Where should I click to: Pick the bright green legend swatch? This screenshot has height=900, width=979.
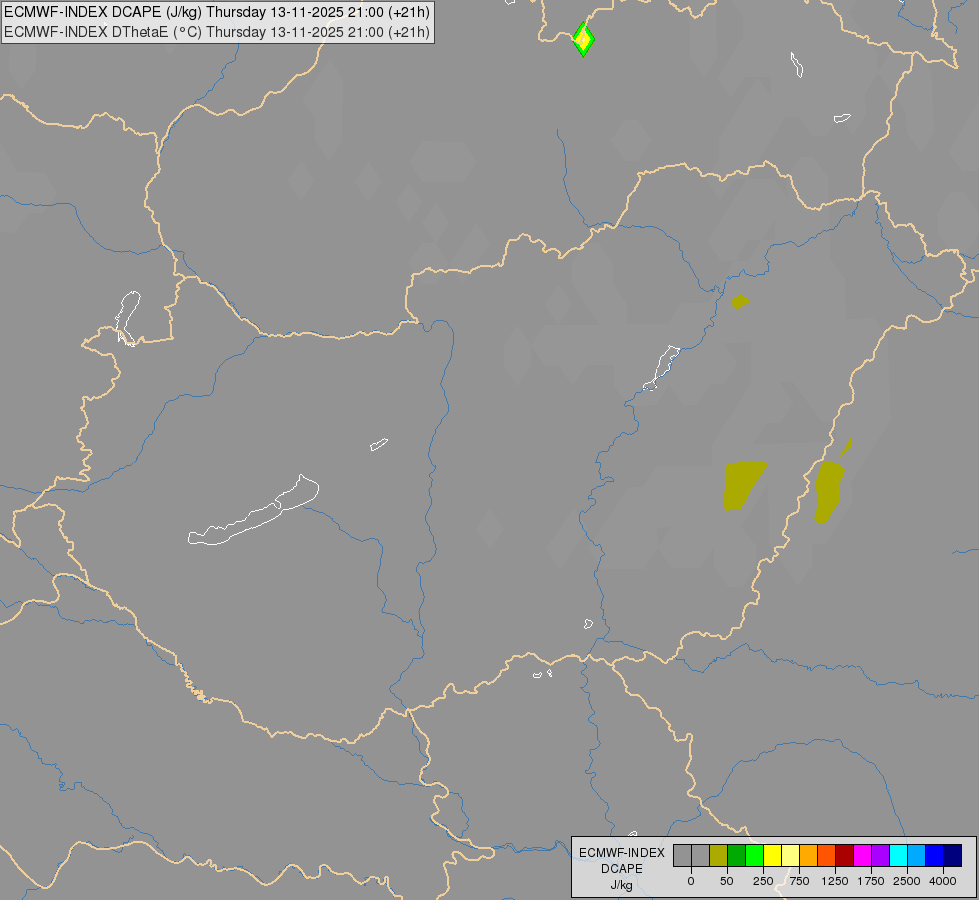pos(754,856)
